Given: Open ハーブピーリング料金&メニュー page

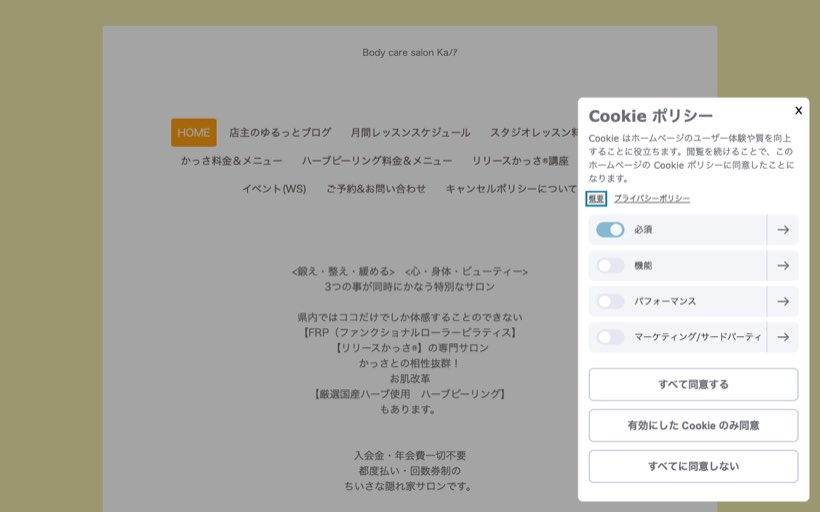Looking at the screenshot, I should coord(377,161).
